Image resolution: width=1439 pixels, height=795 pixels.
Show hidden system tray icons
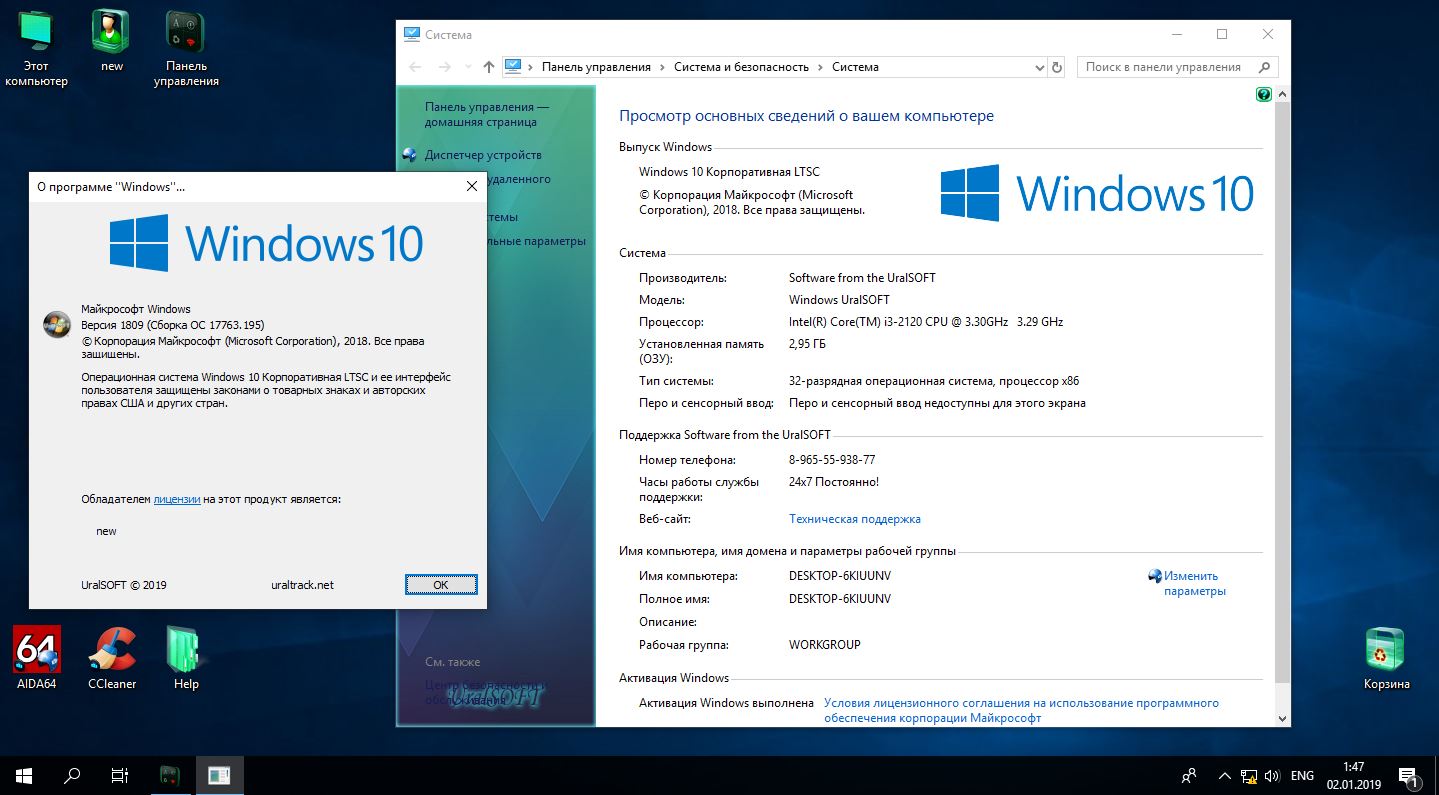pos(1224,775)
